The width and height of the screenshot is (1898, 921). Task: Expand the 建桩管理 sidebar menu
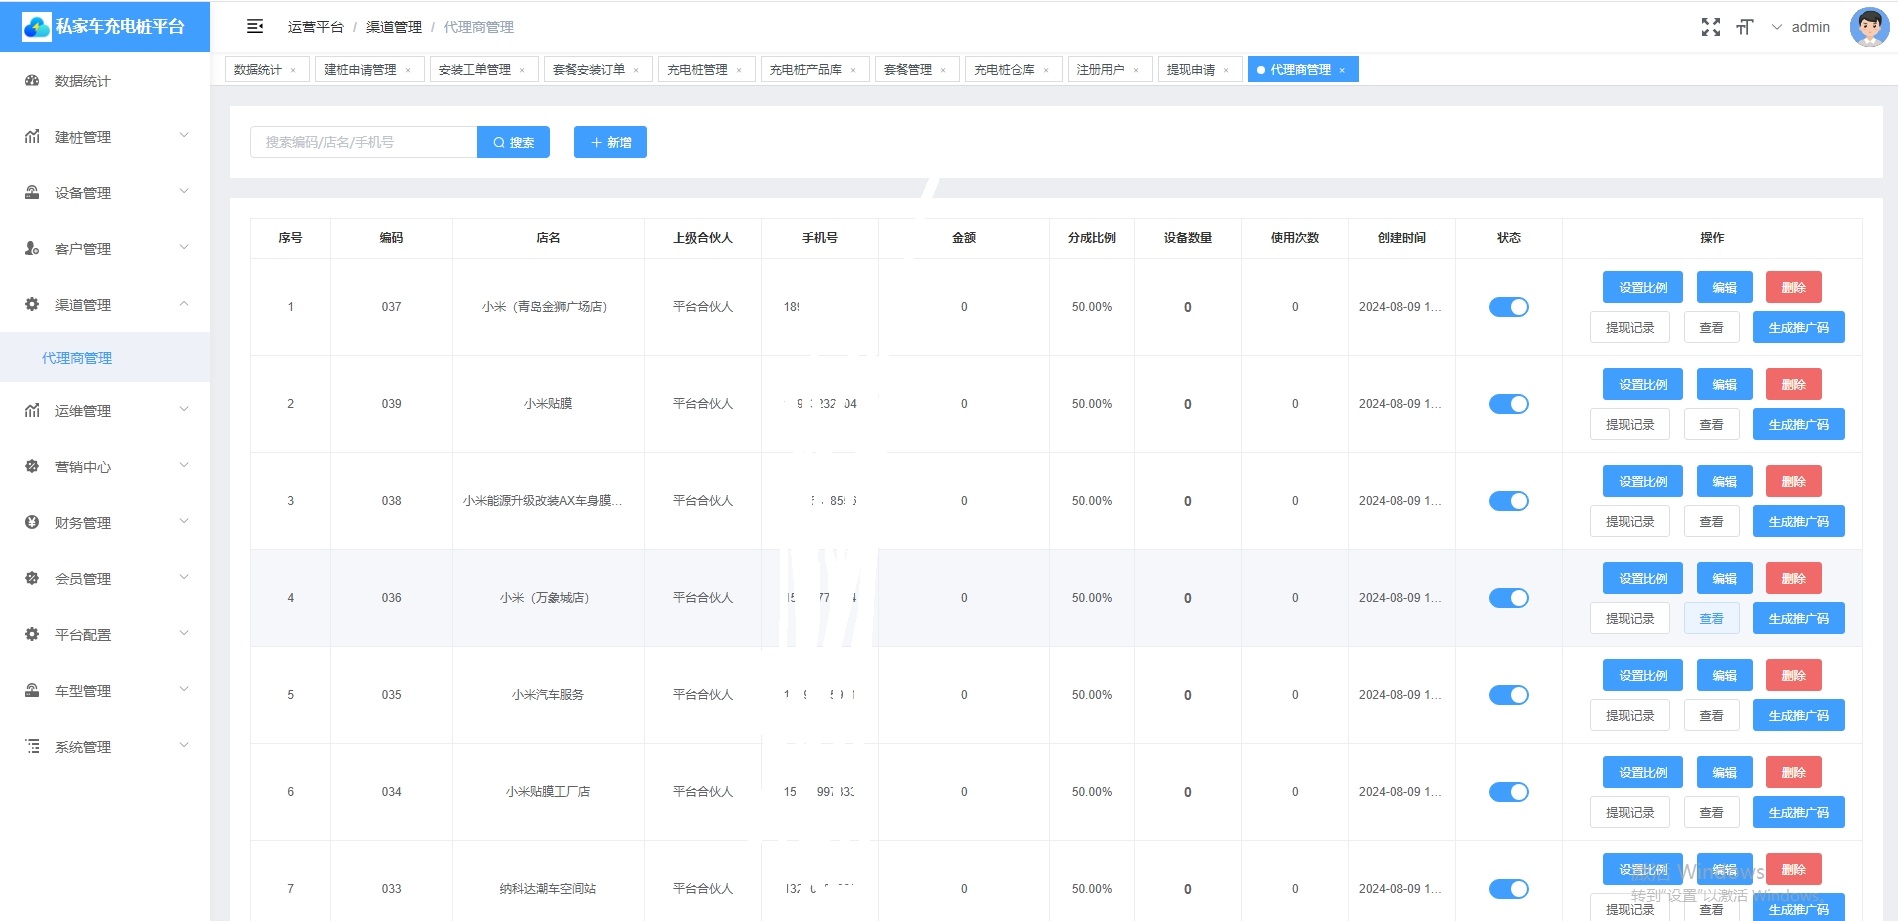(x=184, y=135)
